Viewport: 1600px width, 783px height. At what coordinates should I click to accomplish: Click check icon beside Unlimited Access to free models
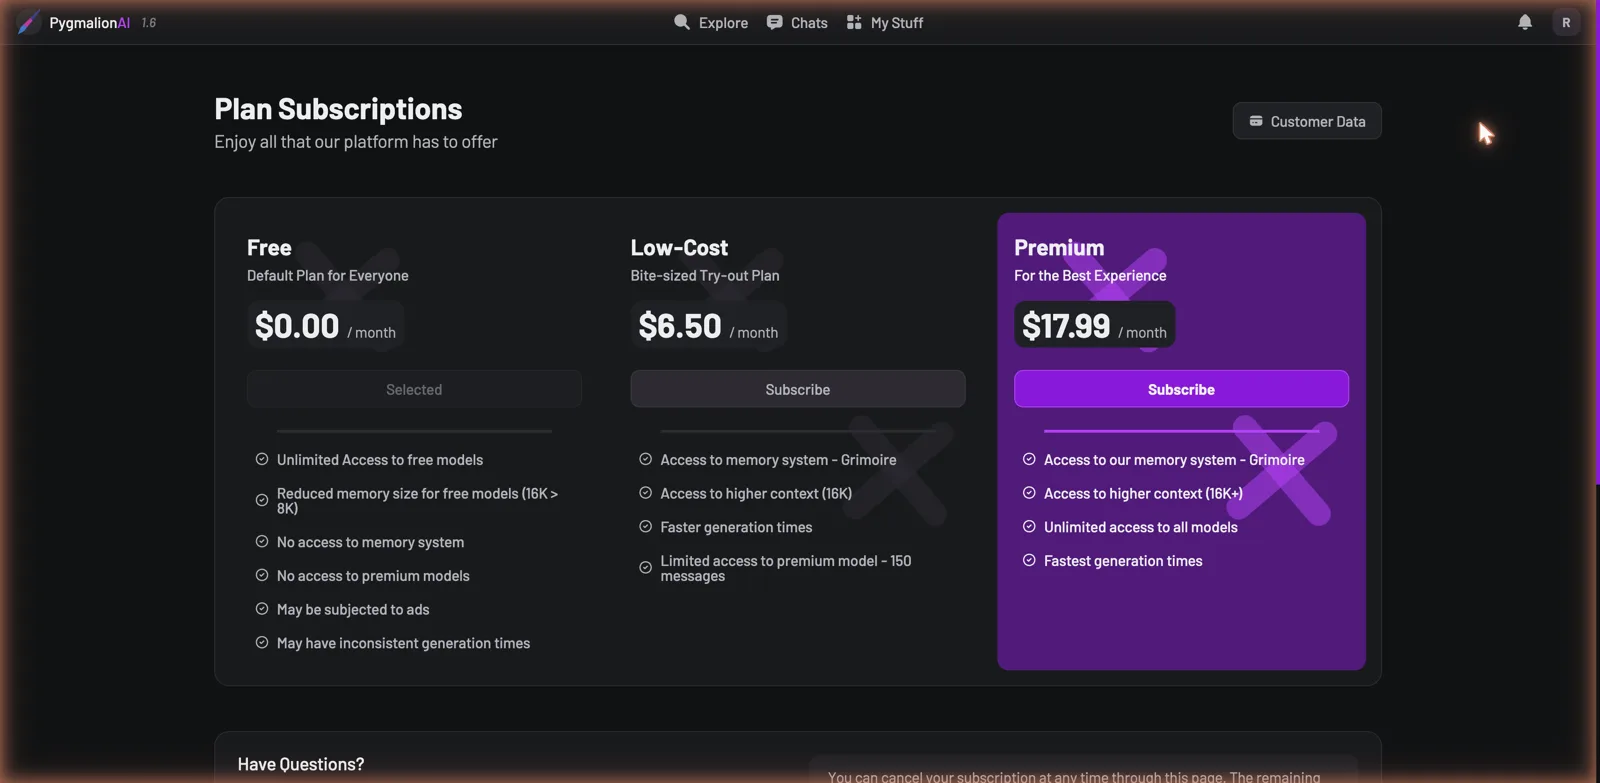[x=262, y=459]
